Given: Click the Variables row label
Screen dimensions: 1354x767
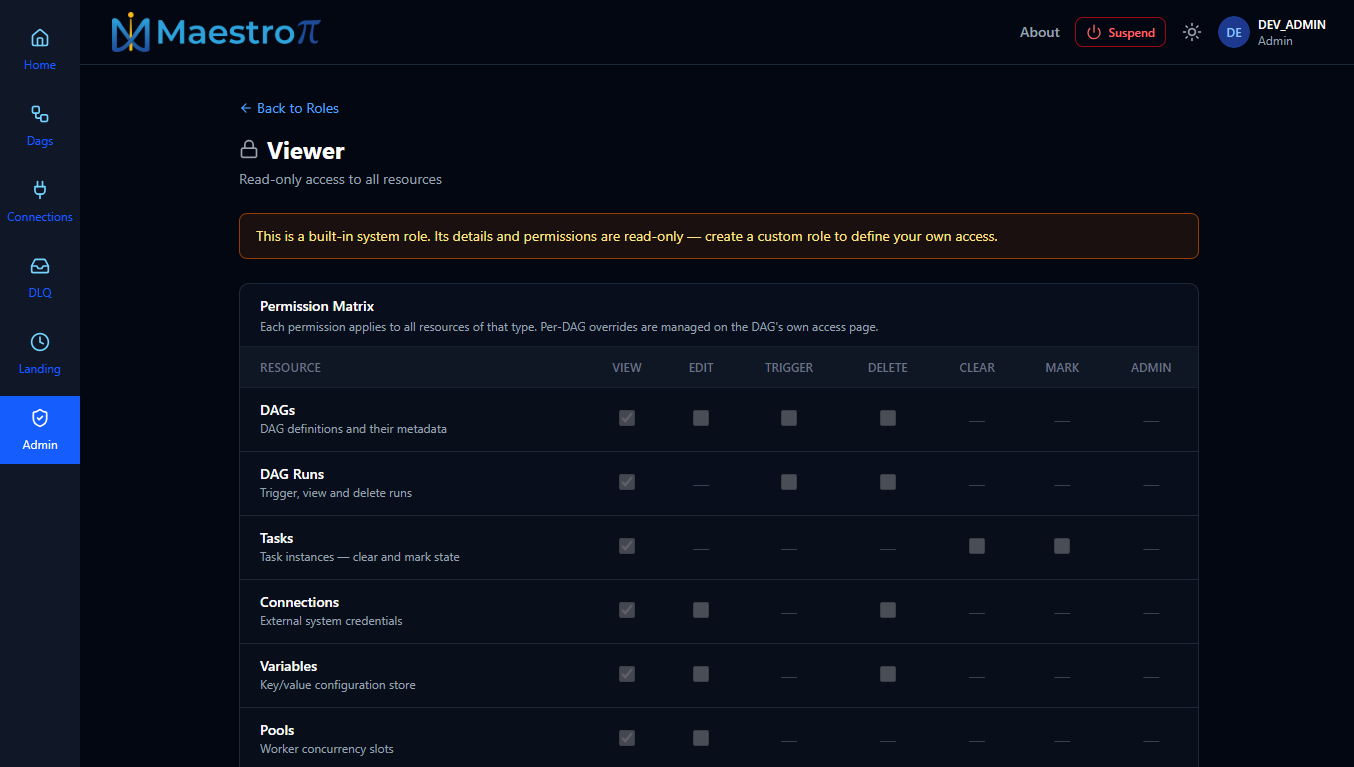Looking at the screenshot, I should [x=289, y=666].
